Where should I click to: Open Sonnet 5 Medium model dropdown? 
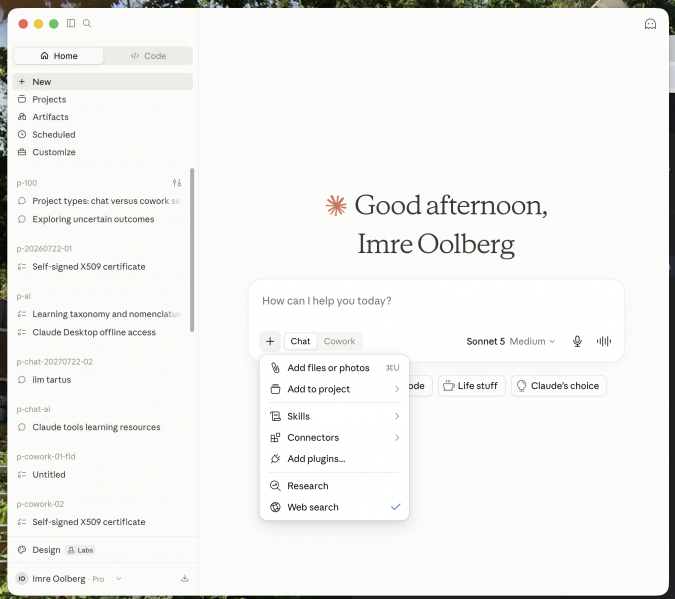tap(511, 341)
